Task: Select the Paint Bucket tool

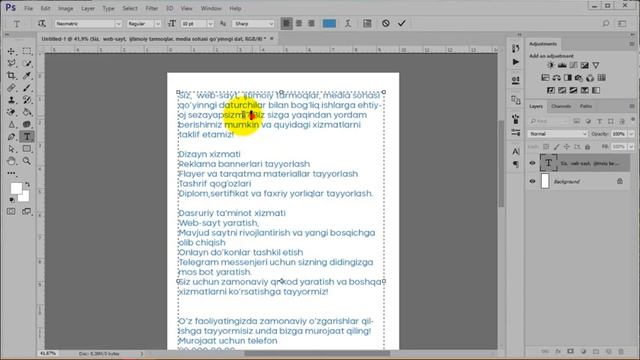Action: pos(27,112)
